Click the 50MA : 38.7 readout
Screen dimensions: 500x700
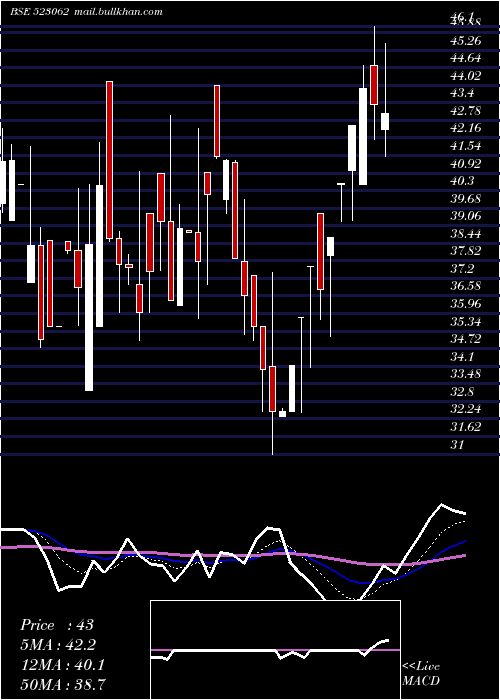(x=63, y=684)
